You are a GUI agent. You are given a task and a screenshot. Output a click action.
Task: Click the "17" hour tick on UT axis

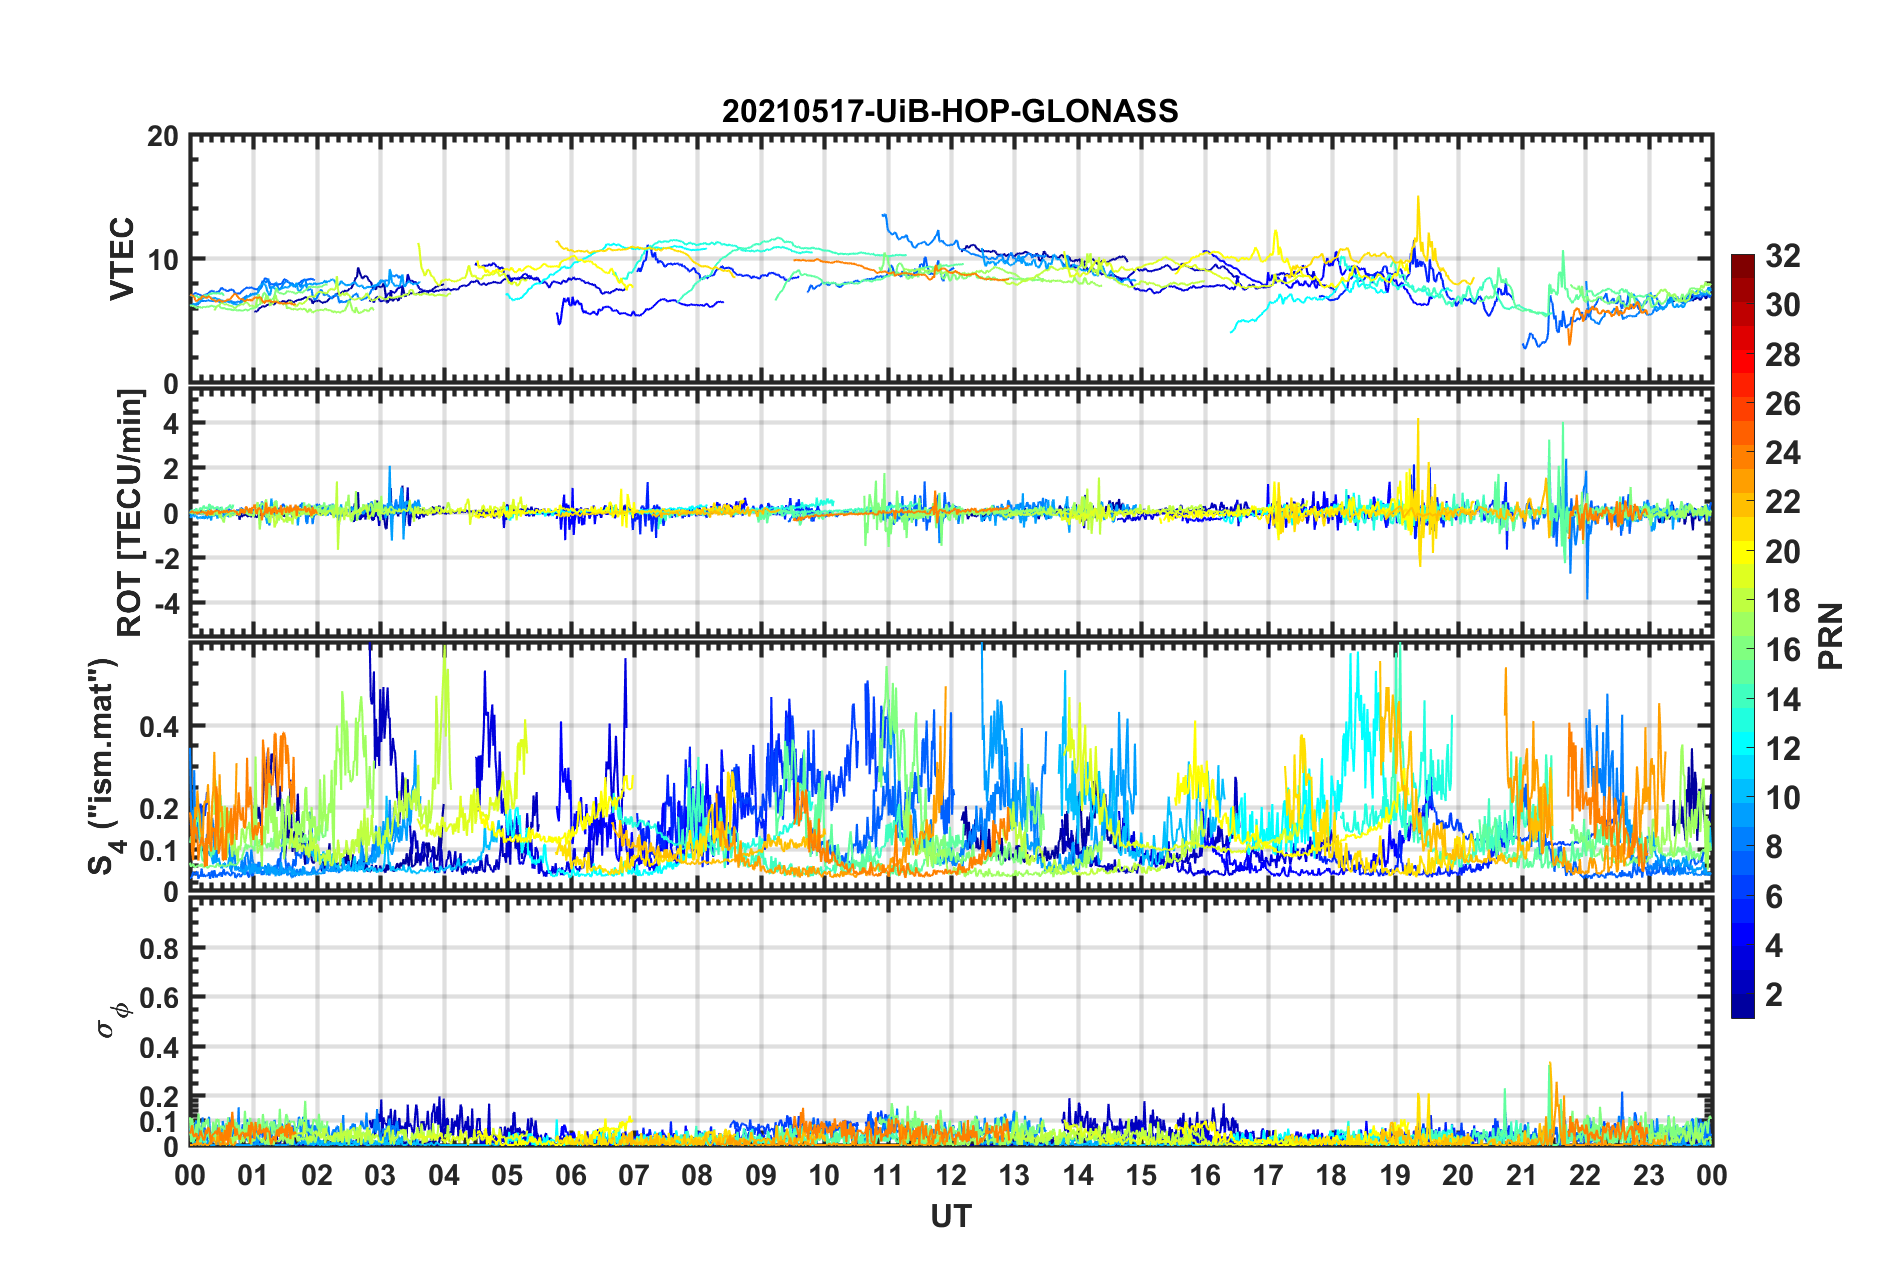click(1268, 1175)
